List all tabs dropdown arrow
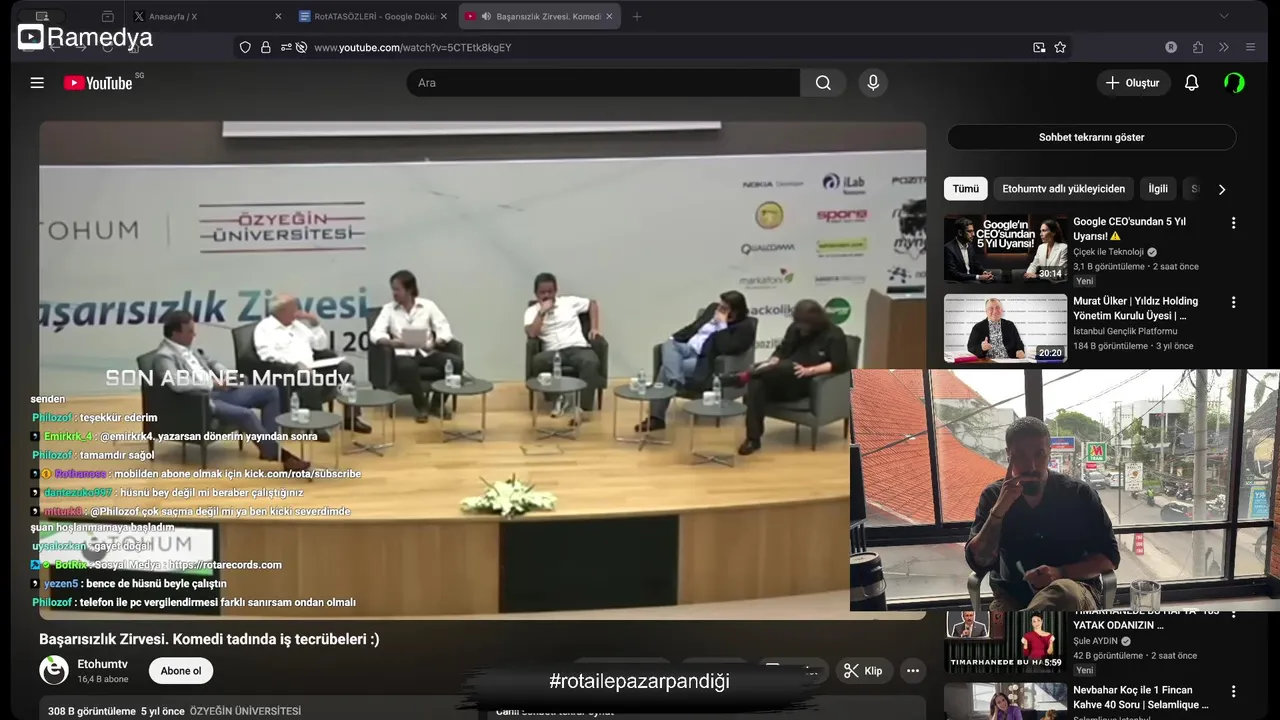This screenshot has width=1280, height=720. coord(1223,16)
